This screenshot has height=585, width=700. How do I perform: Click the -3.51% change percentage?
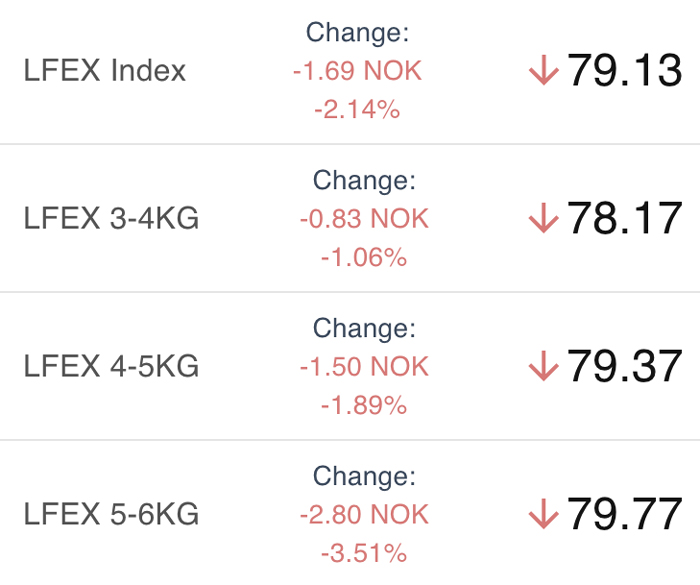(x=364, y=553)
